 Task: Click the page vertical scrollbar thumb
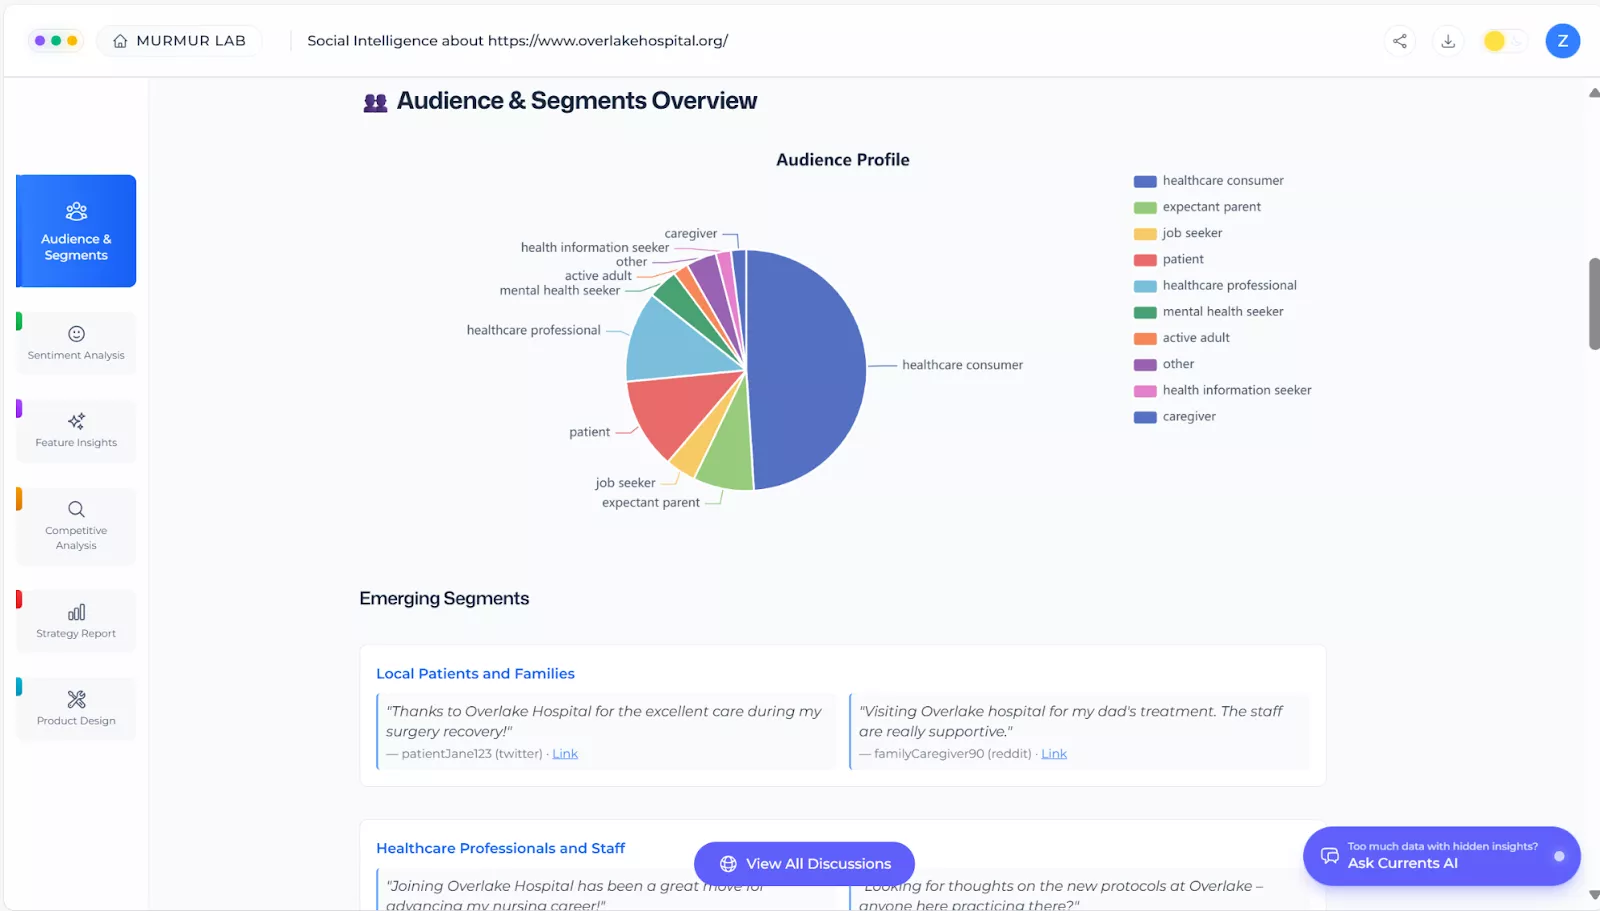pos(1594,304)
